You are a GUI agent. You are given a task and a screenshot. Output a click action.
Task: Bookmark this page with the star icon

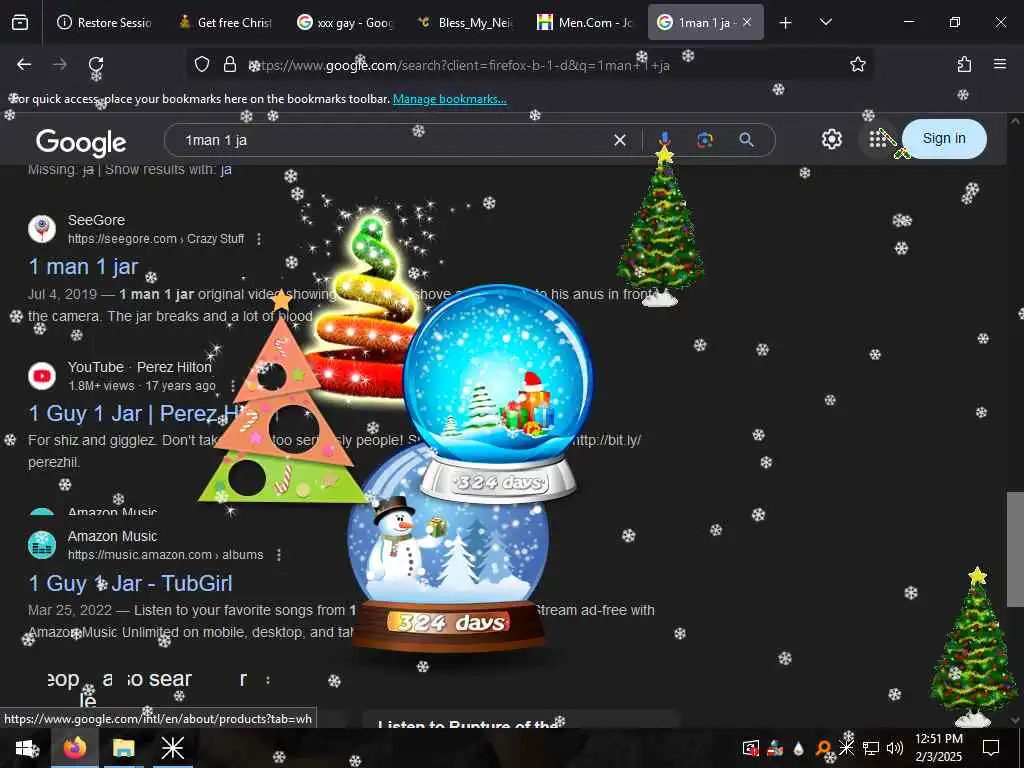(857, 64)
